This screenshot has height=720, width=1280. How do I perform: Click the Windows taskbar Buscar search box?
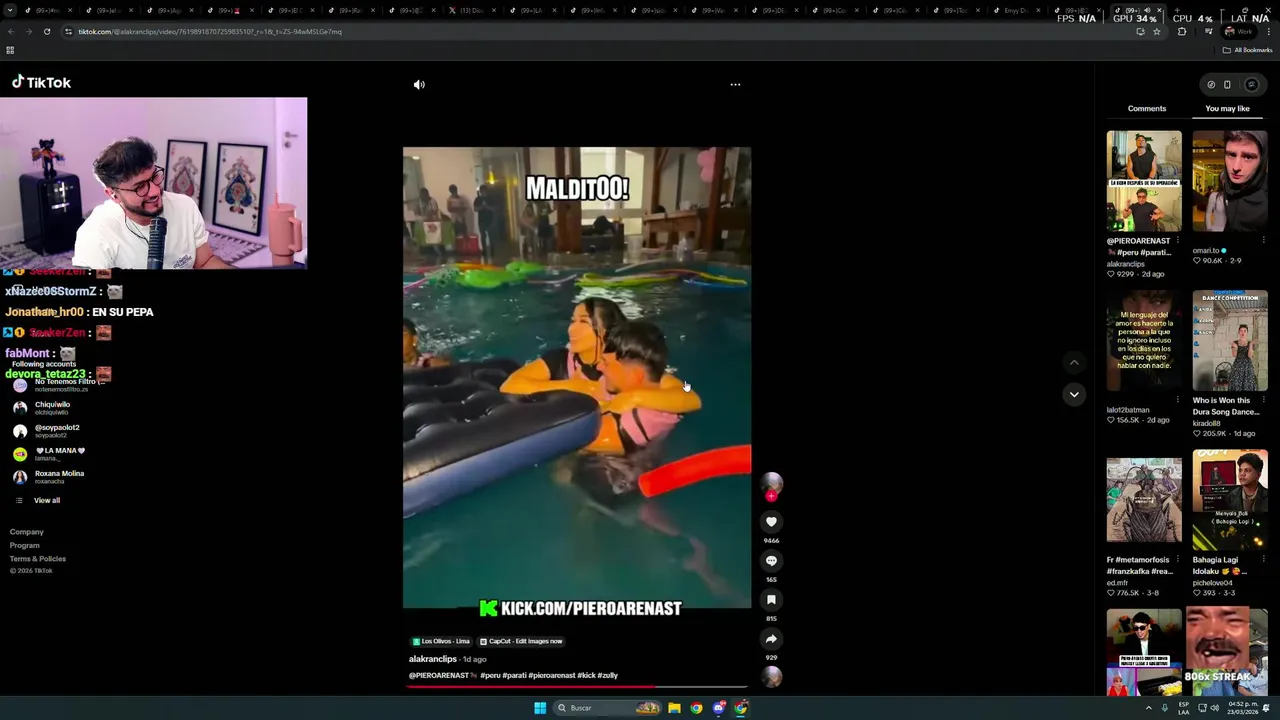[609, 708]
